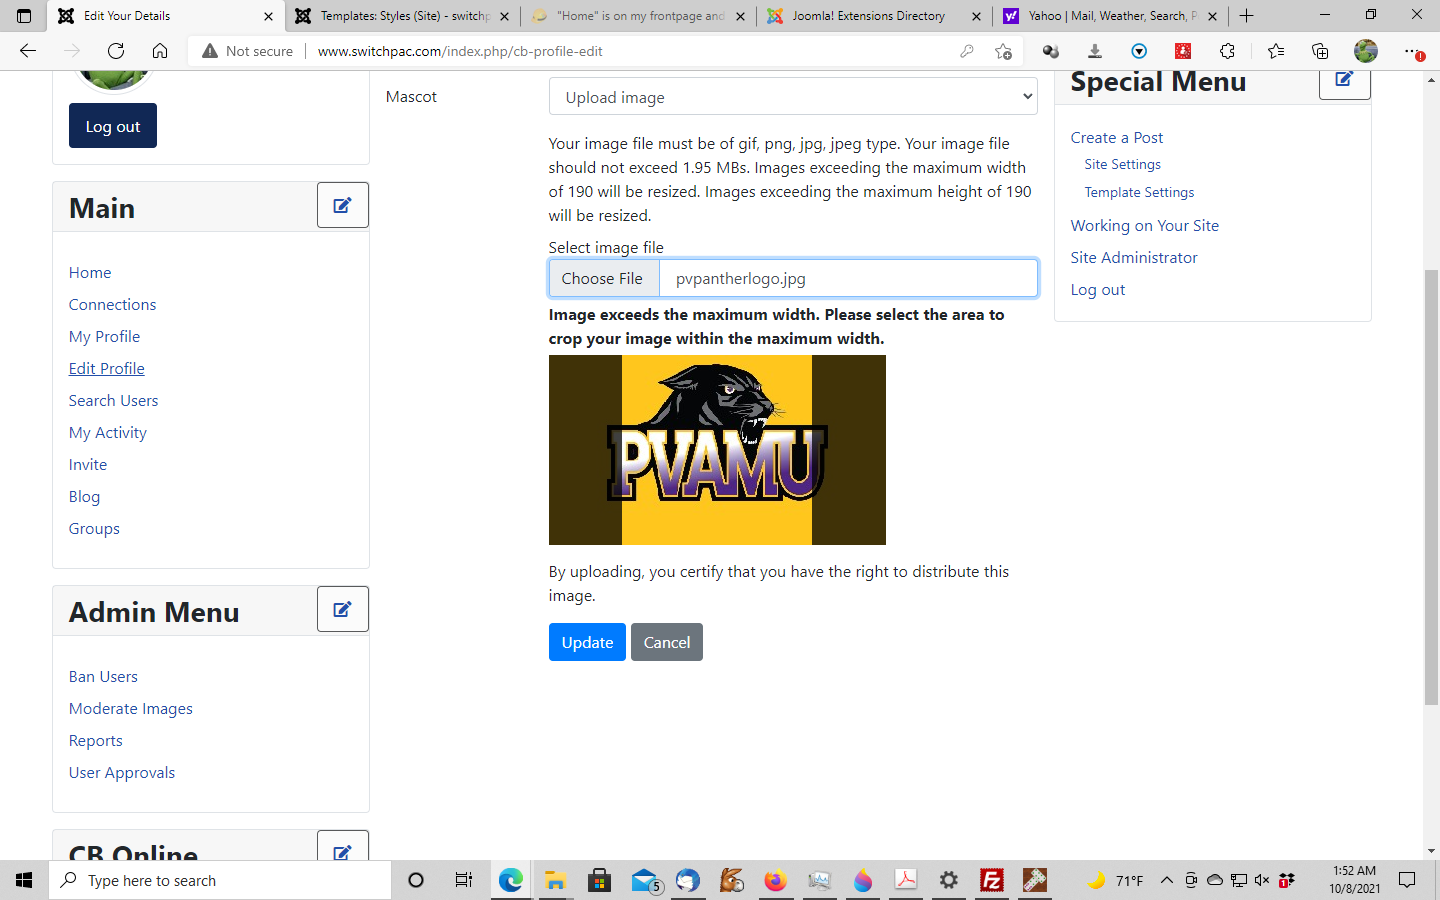Open the Site Settings link

pos(1123,164)
